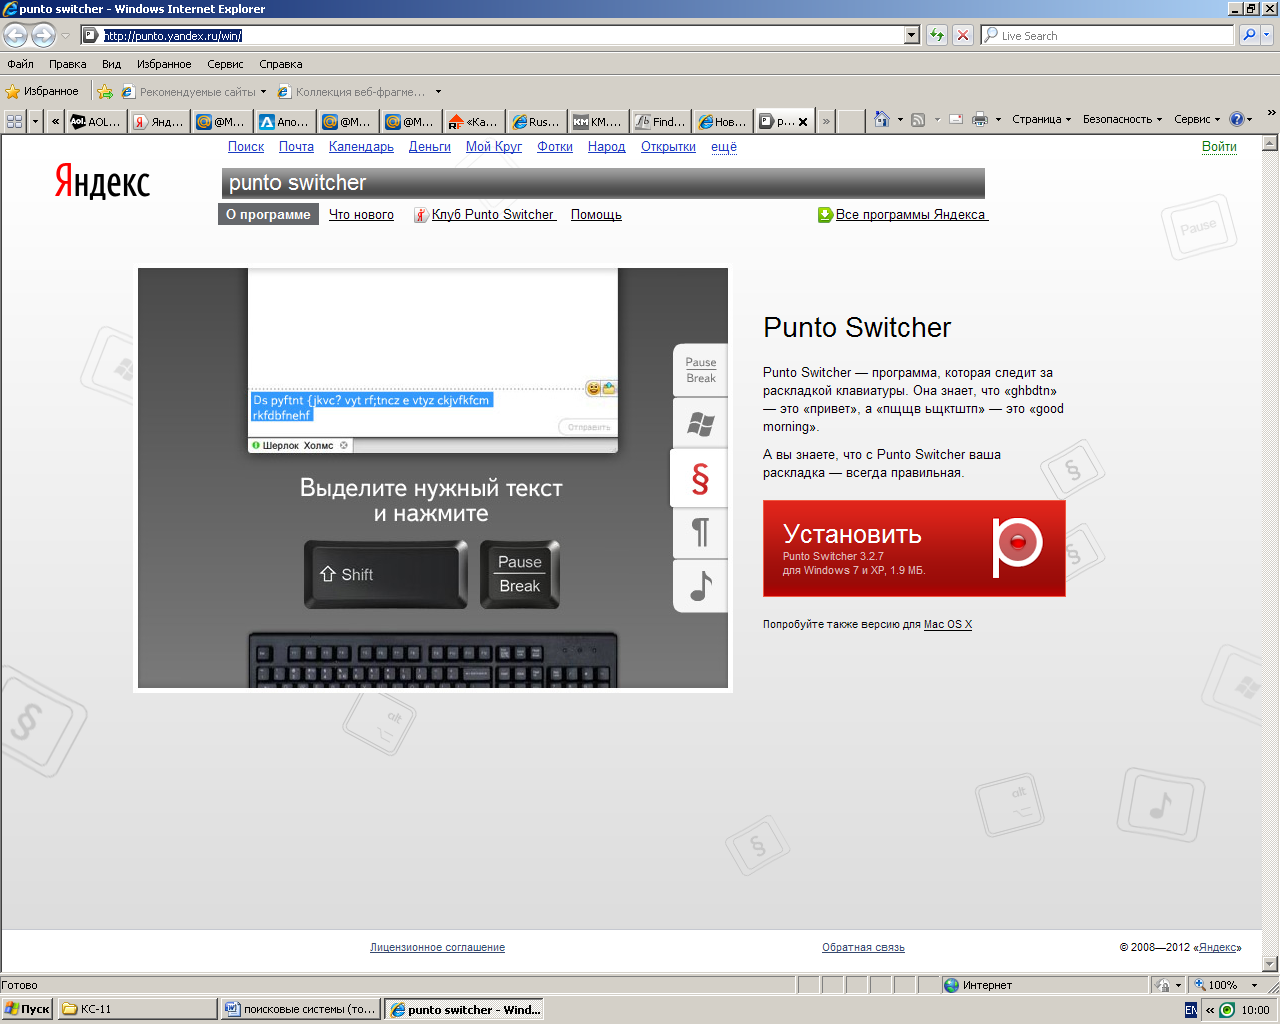Image resolution: width=1280 pixels, height=1024 pixels.
Task: Add page to favorites bar star-arrow icon
Action: [x=105, y=91]
